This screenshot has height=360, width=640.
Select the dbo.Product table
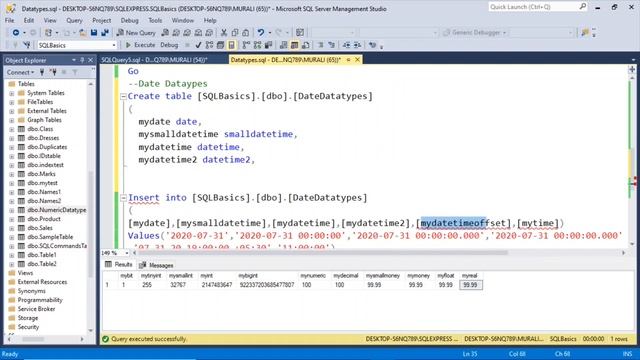click(x=44, y=219)
